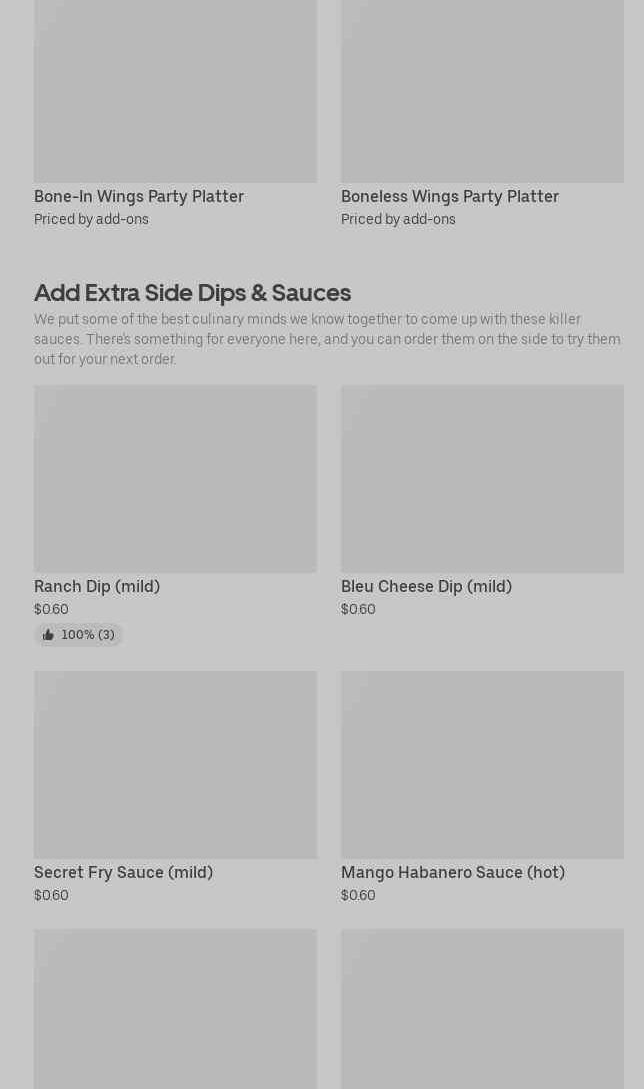Select the Bleu Cheese Dip (mild) image

482,479
